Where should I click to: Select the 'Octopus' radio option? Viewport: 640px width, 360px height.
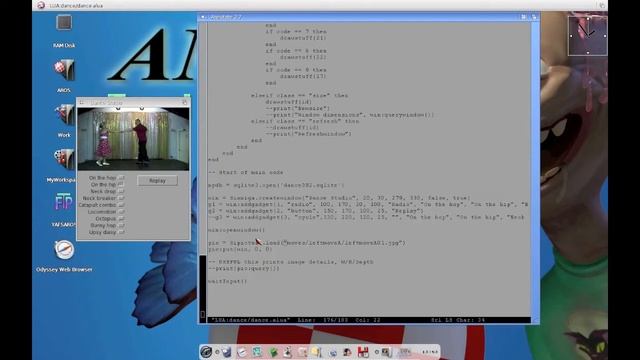(121, 219)
